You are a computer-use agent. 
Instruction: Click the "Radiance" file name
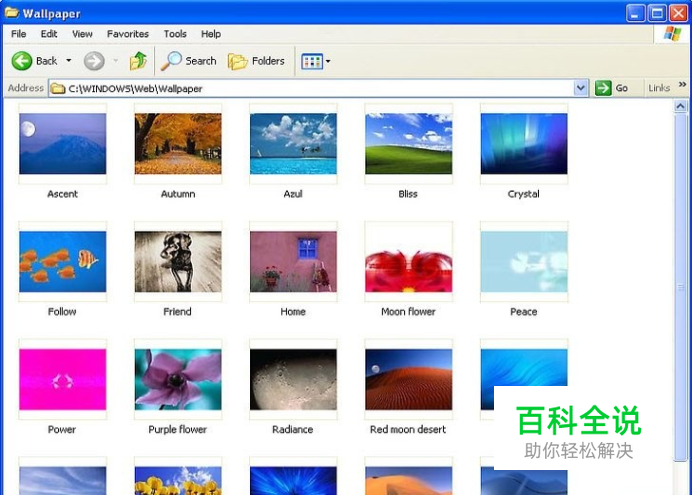click(x=293, y=429)
